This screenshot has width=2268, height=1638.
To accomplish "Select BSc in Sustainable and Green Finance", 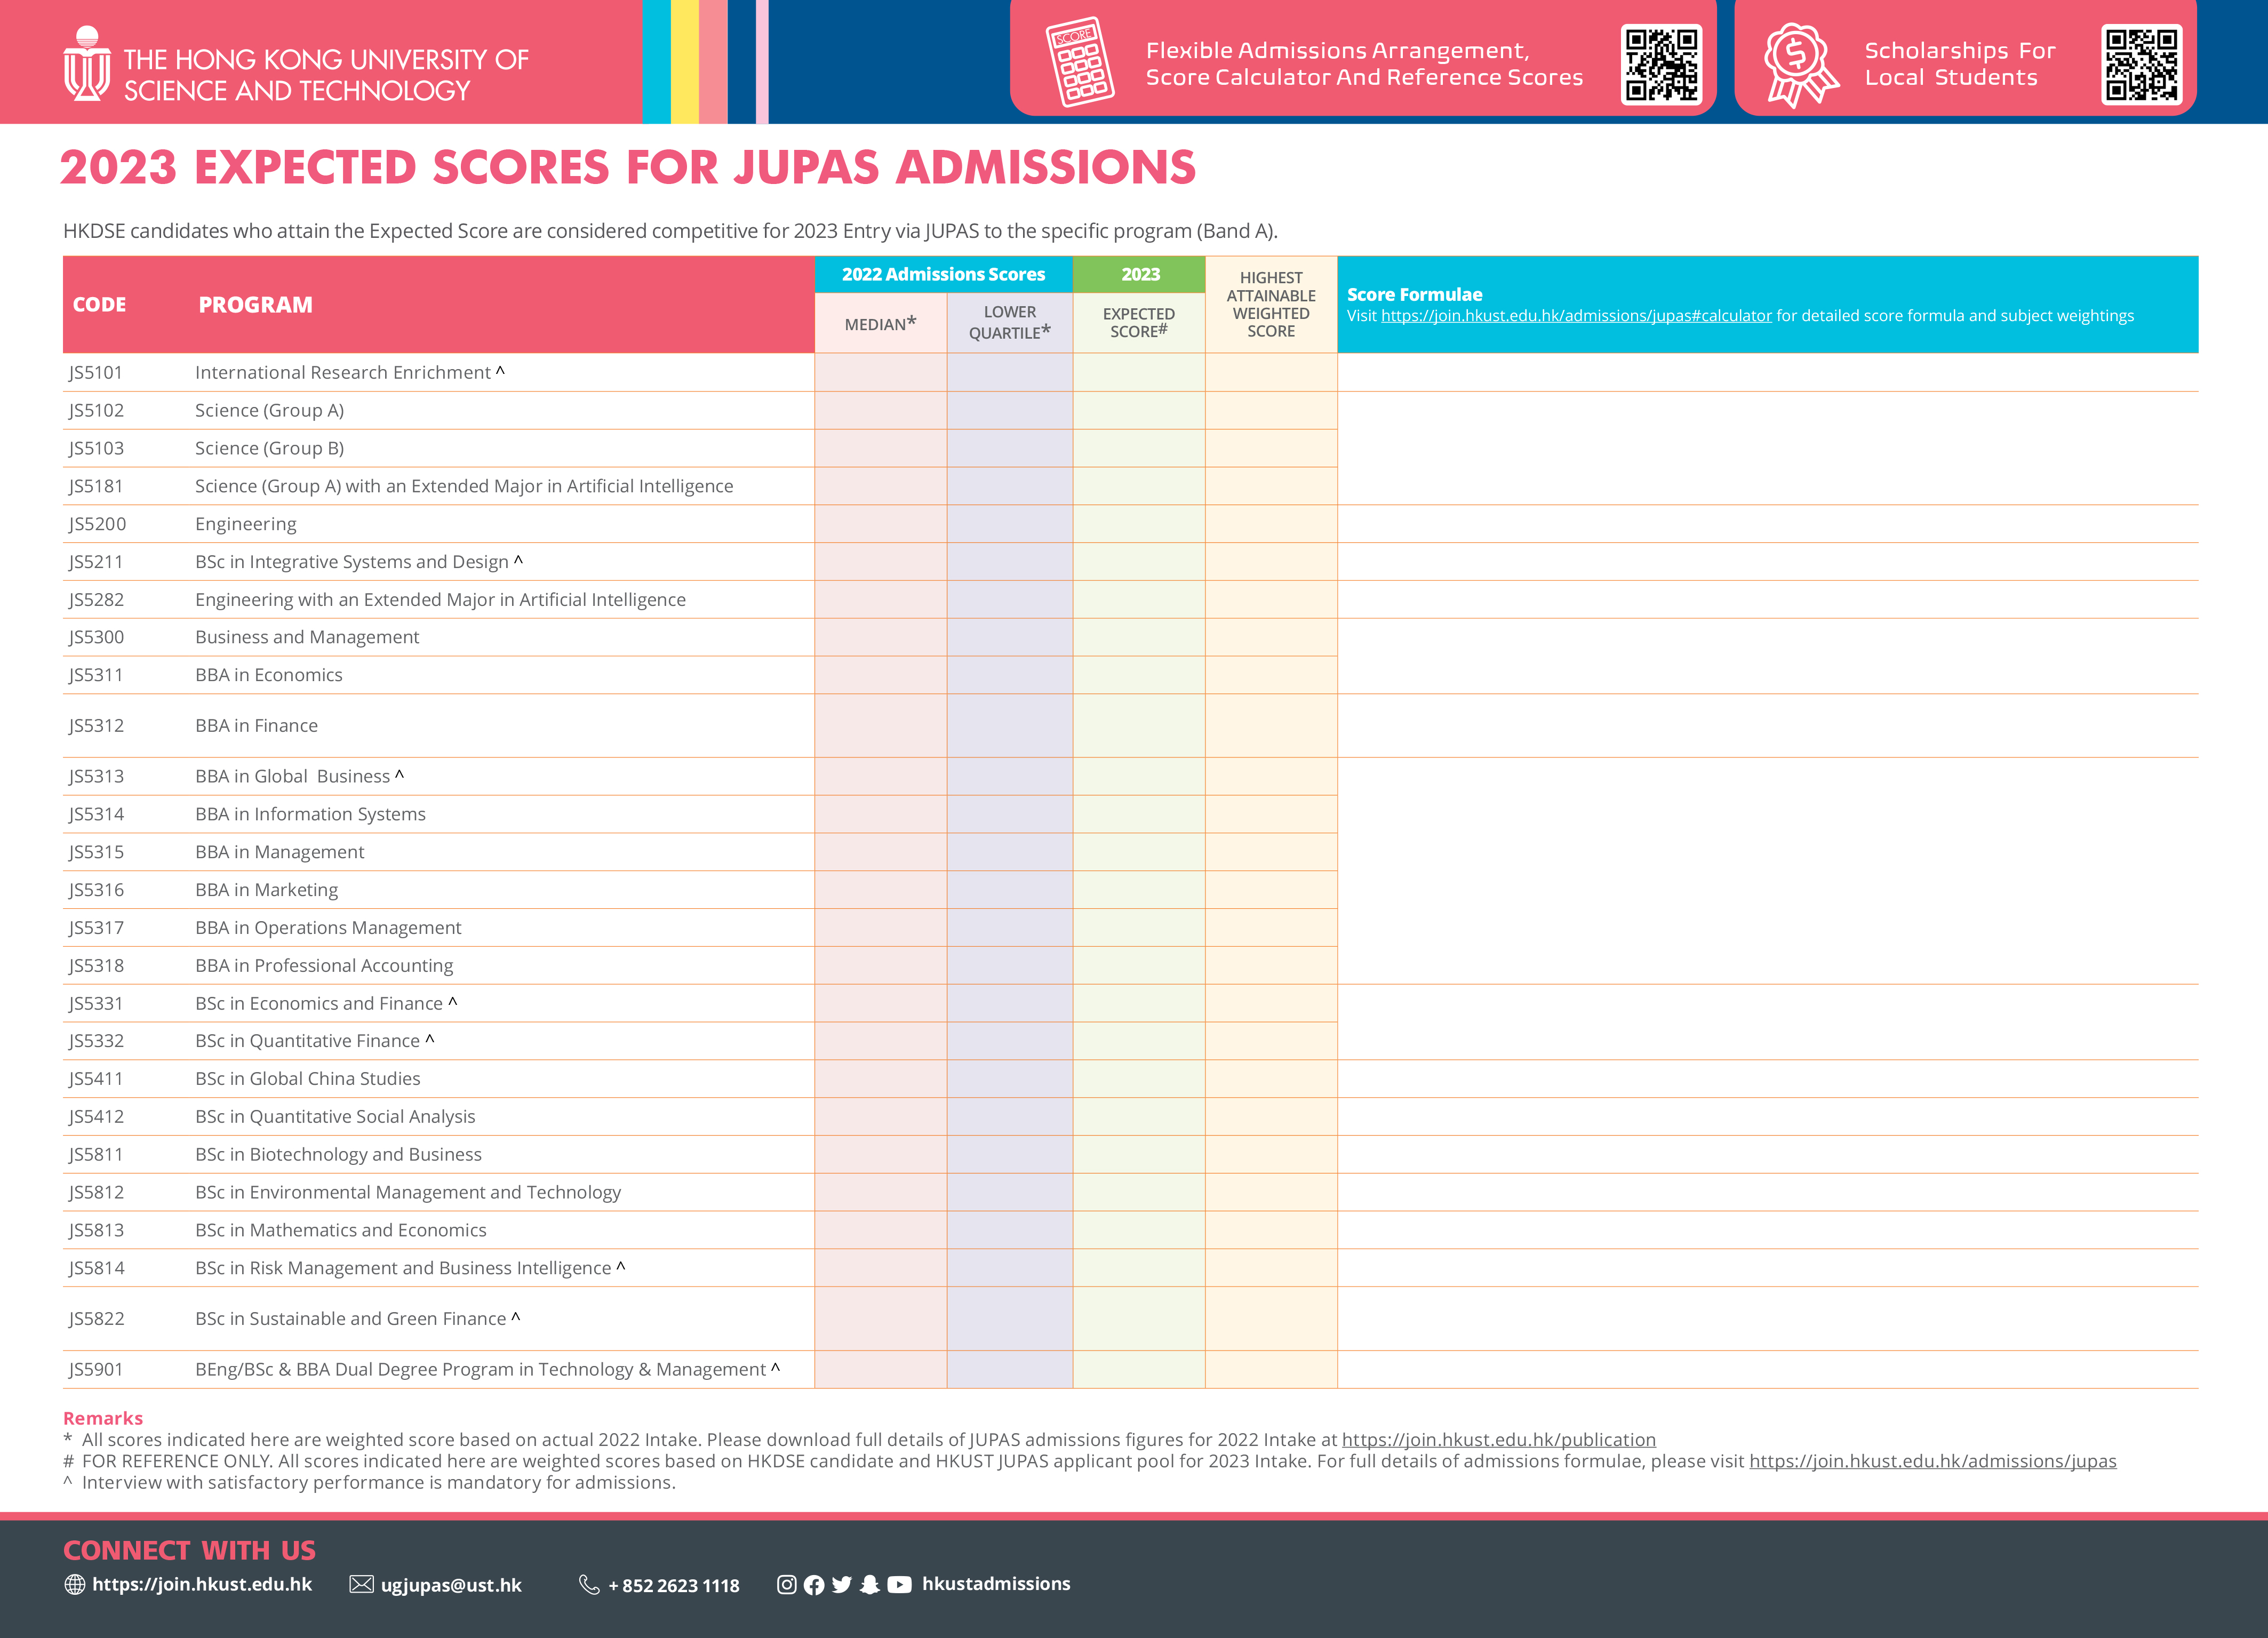I will (x=1130, y=1319).
